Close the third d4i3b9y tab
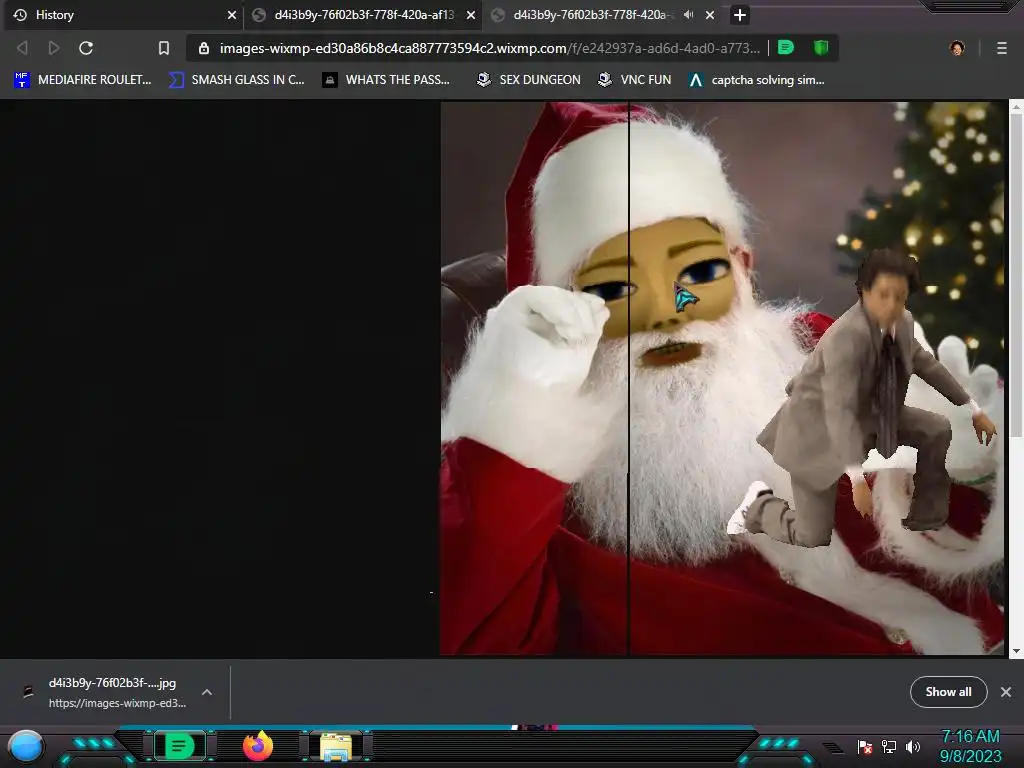Image resolution: width=1024 pixels, height=768 pixels. pyautogui.click(x=710, y=15)
